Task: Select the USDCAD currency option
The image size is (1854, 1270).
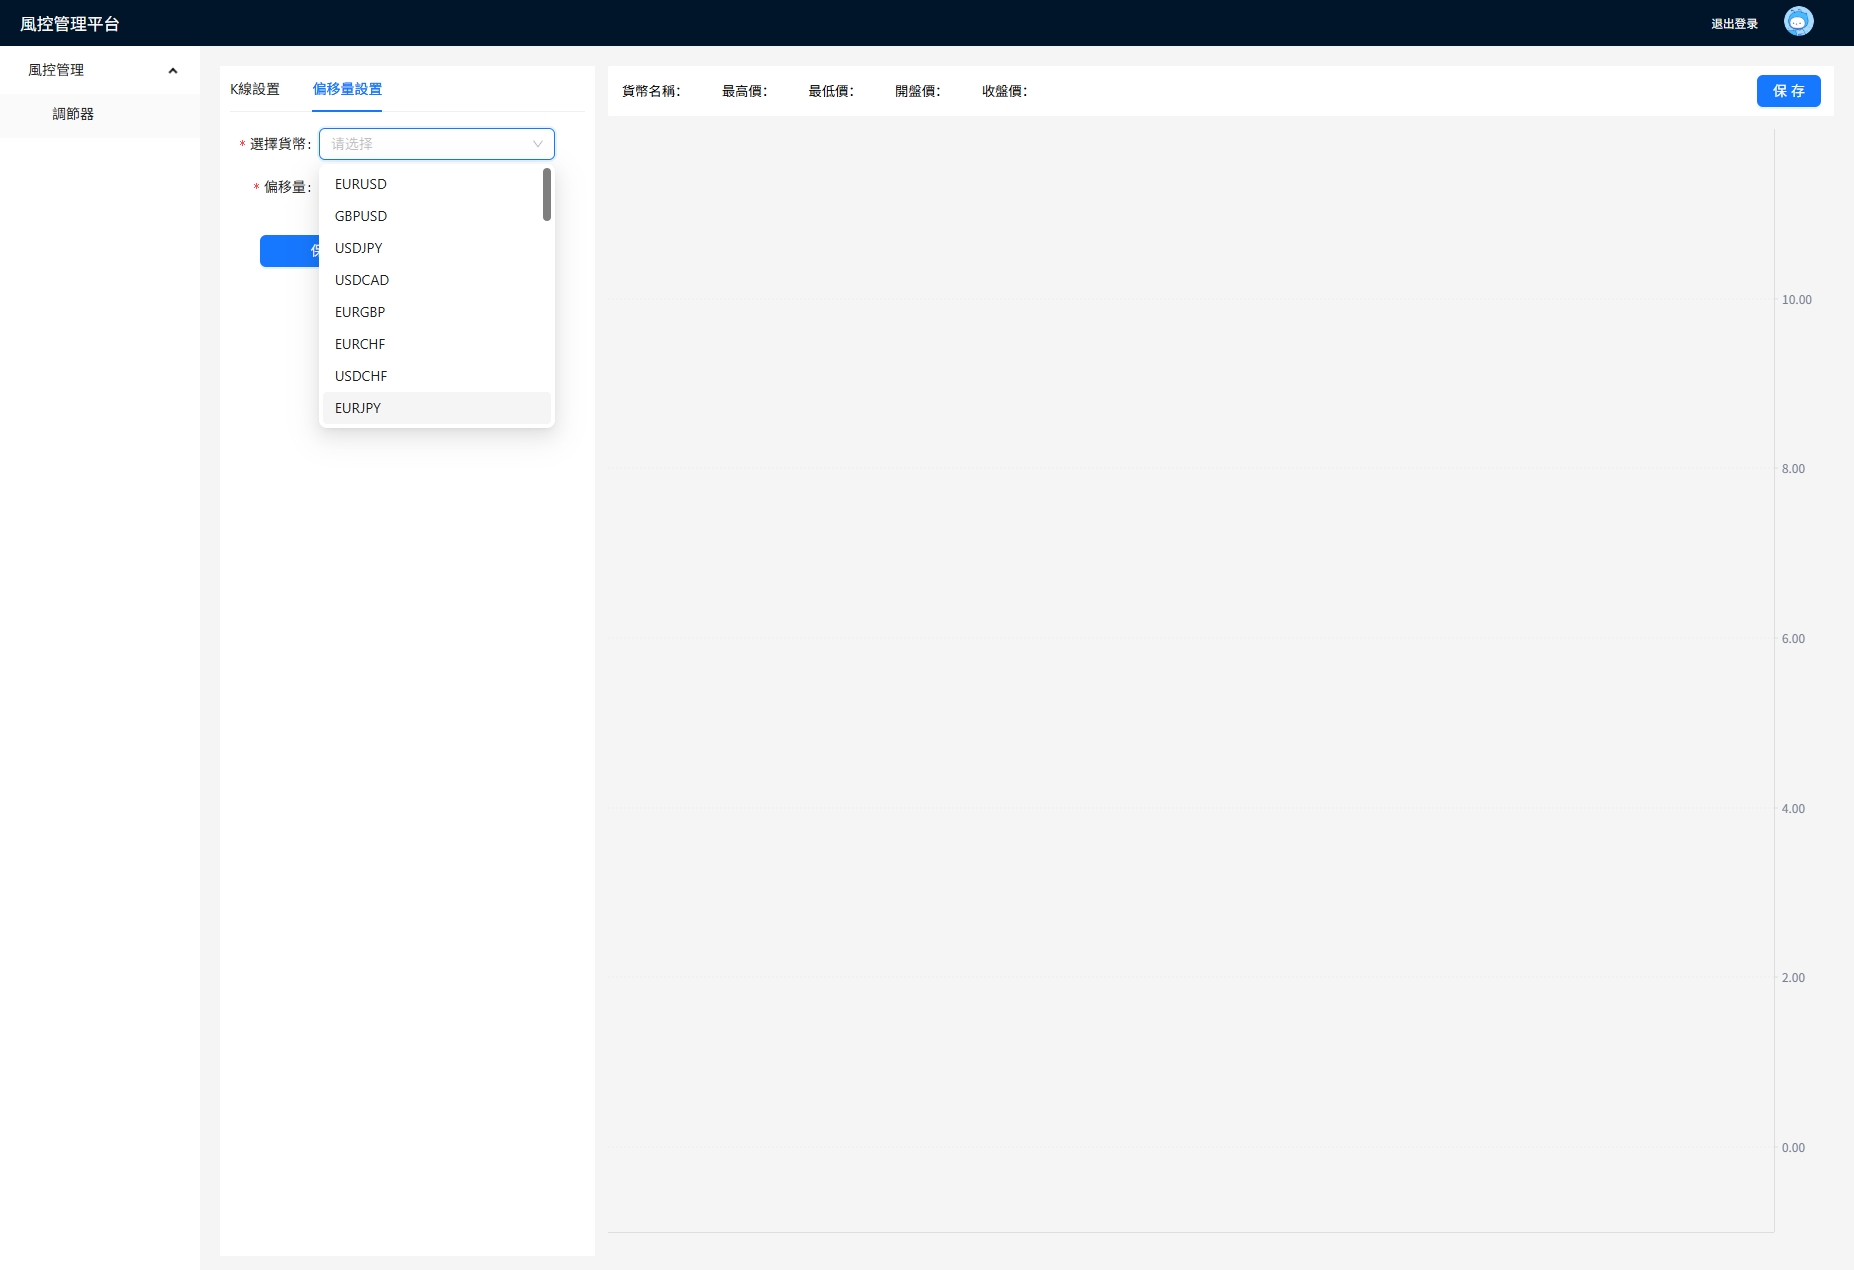Action: pos(362,280)
